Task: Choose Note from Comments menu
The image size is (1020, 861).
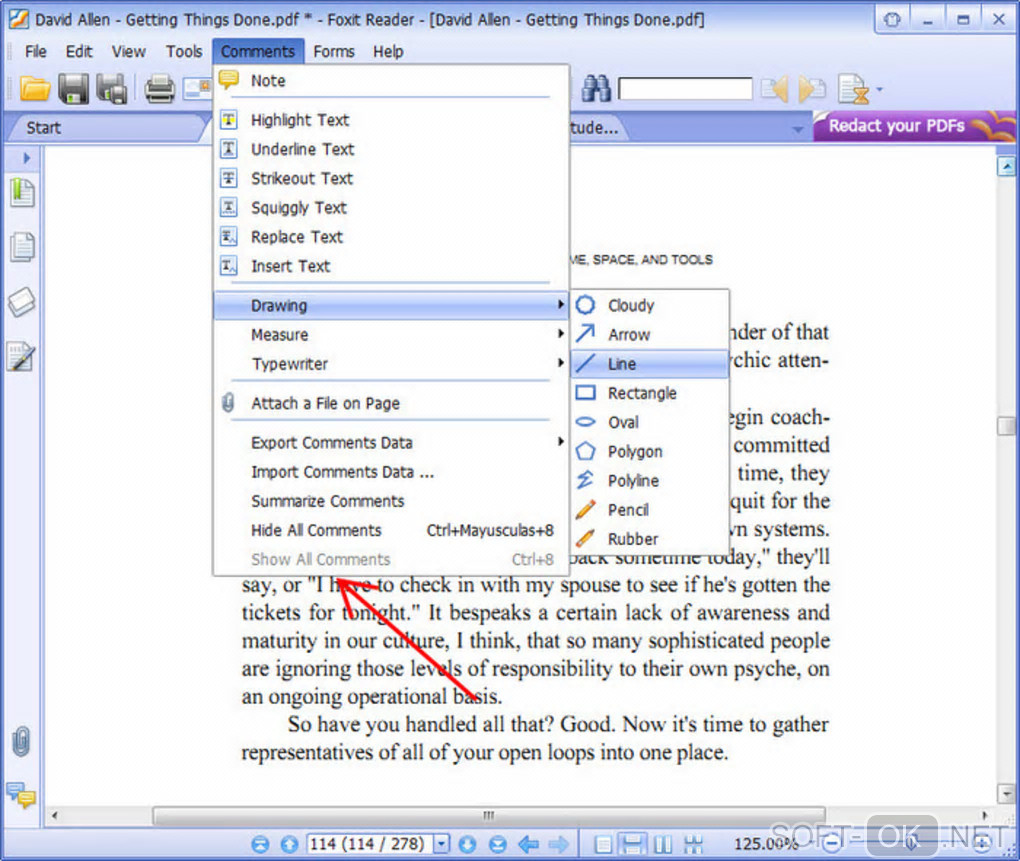Action: pos(390,81)
